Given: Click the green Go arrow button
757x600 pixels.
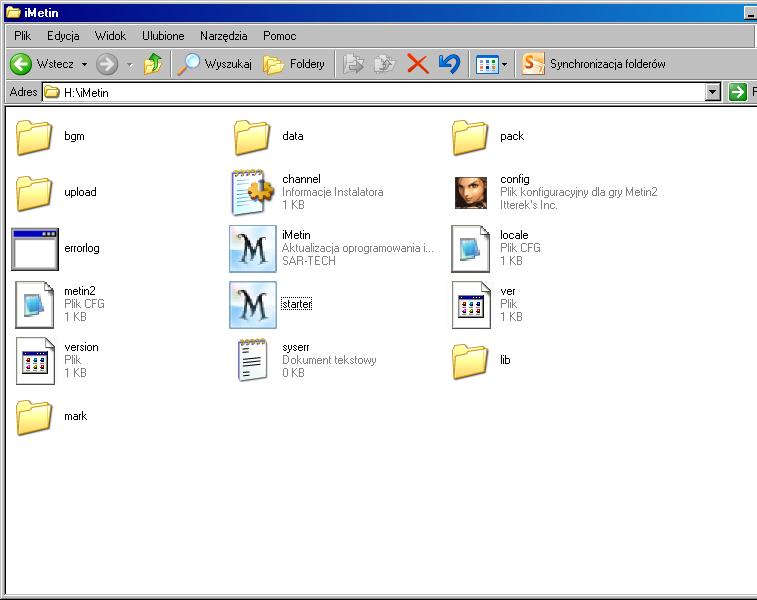Looking at the screenshot, I should tap(737, 92).
